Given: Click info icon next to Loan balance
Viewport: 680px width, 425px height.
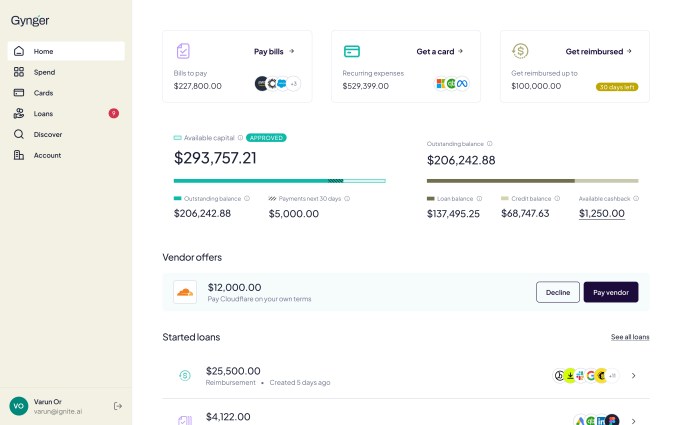Looking at the screenshot, I should [x=479, y=198].
